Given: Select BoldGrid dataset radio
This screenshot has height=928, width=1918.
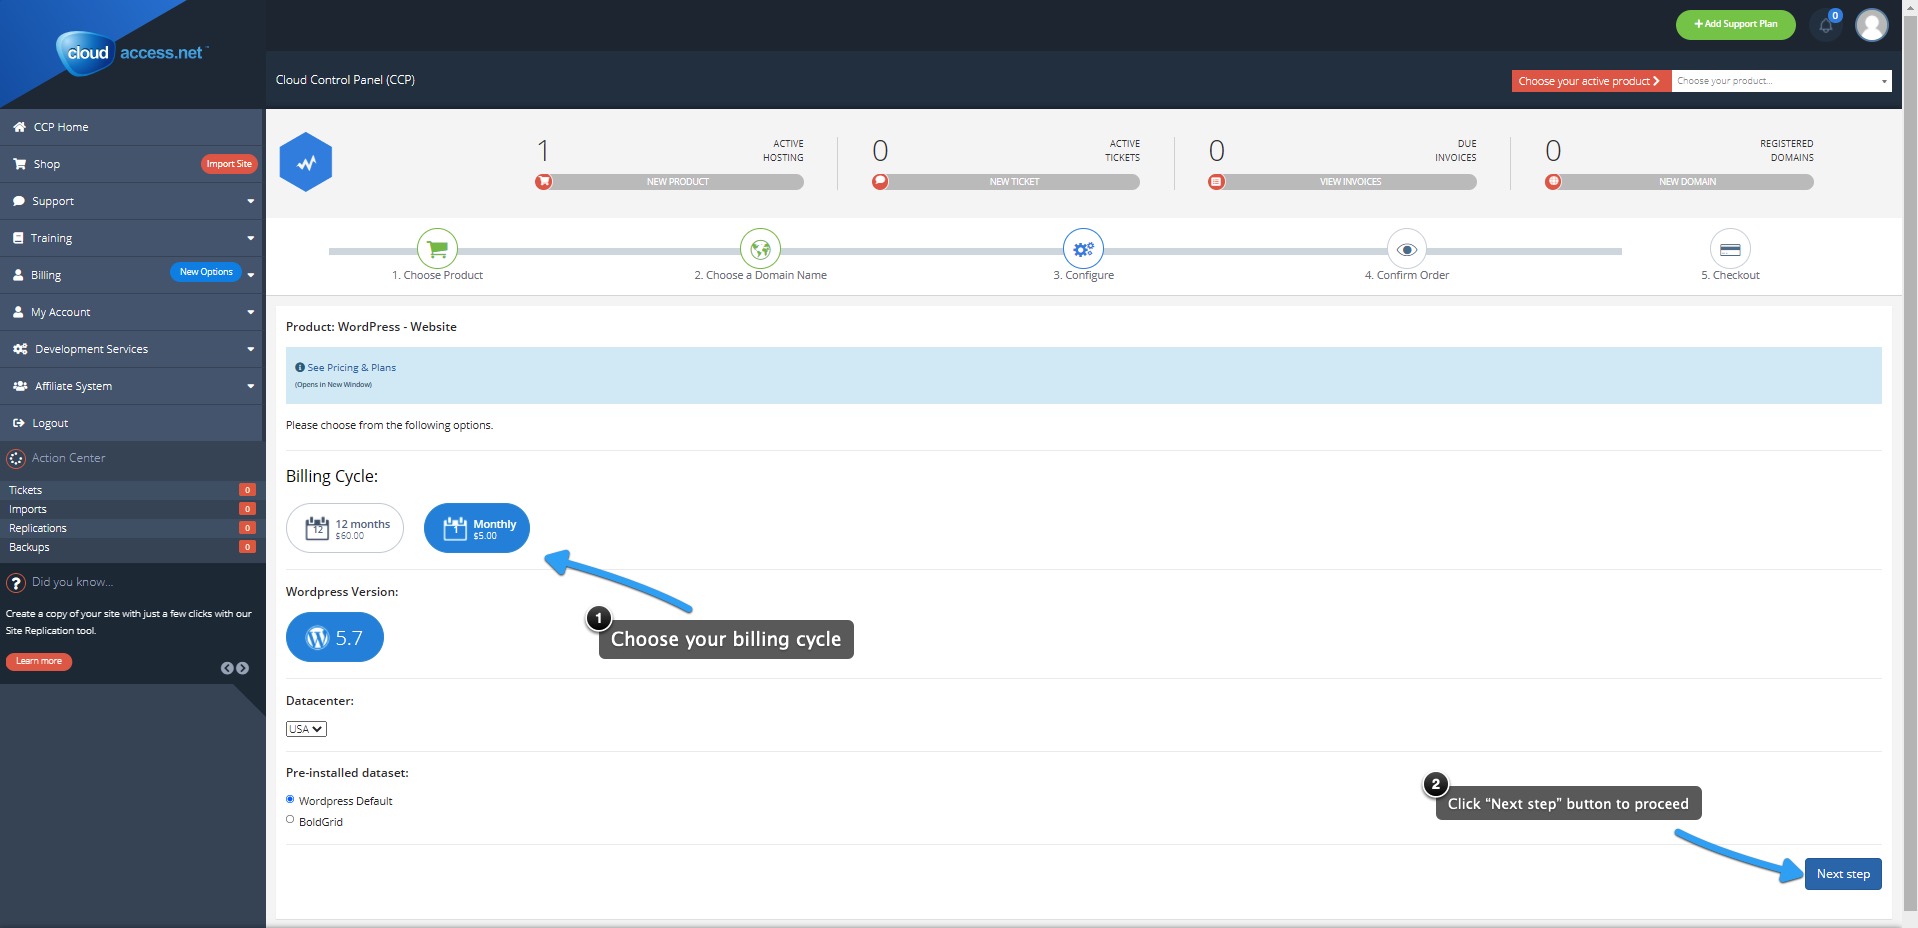Looking at the screenshot, I should (x=290, y=819).
